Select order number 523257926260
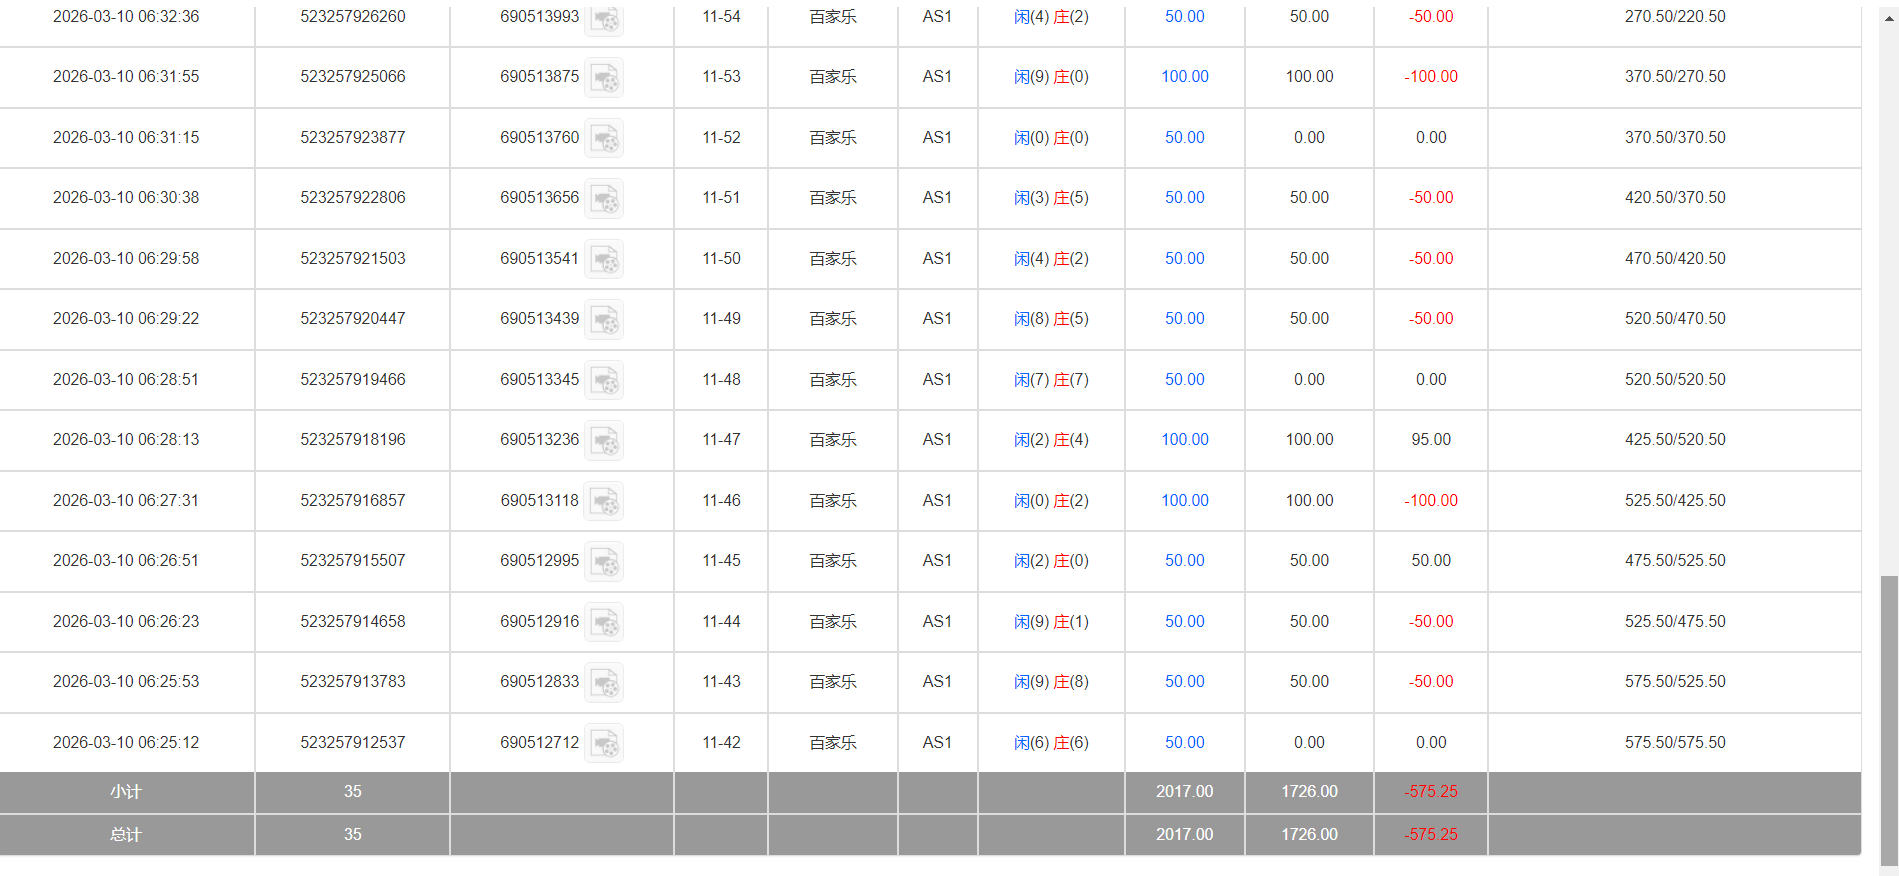This screenshot has width=1899, height=876. tap(353, 17)
